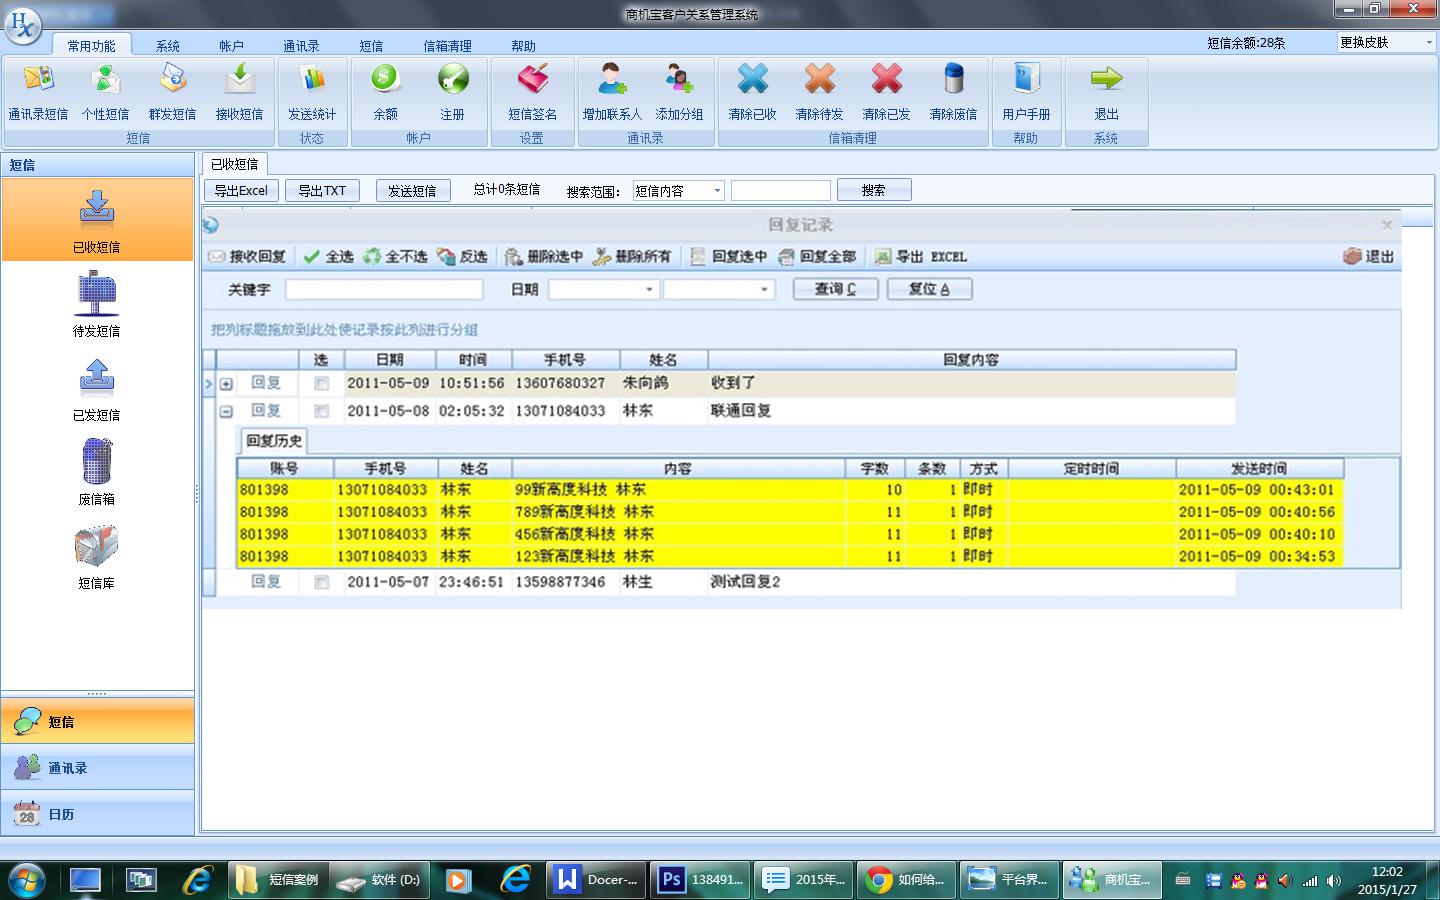Open the 通讯录 ribbon tab
1440x900 pixels.
coord(301,46)
